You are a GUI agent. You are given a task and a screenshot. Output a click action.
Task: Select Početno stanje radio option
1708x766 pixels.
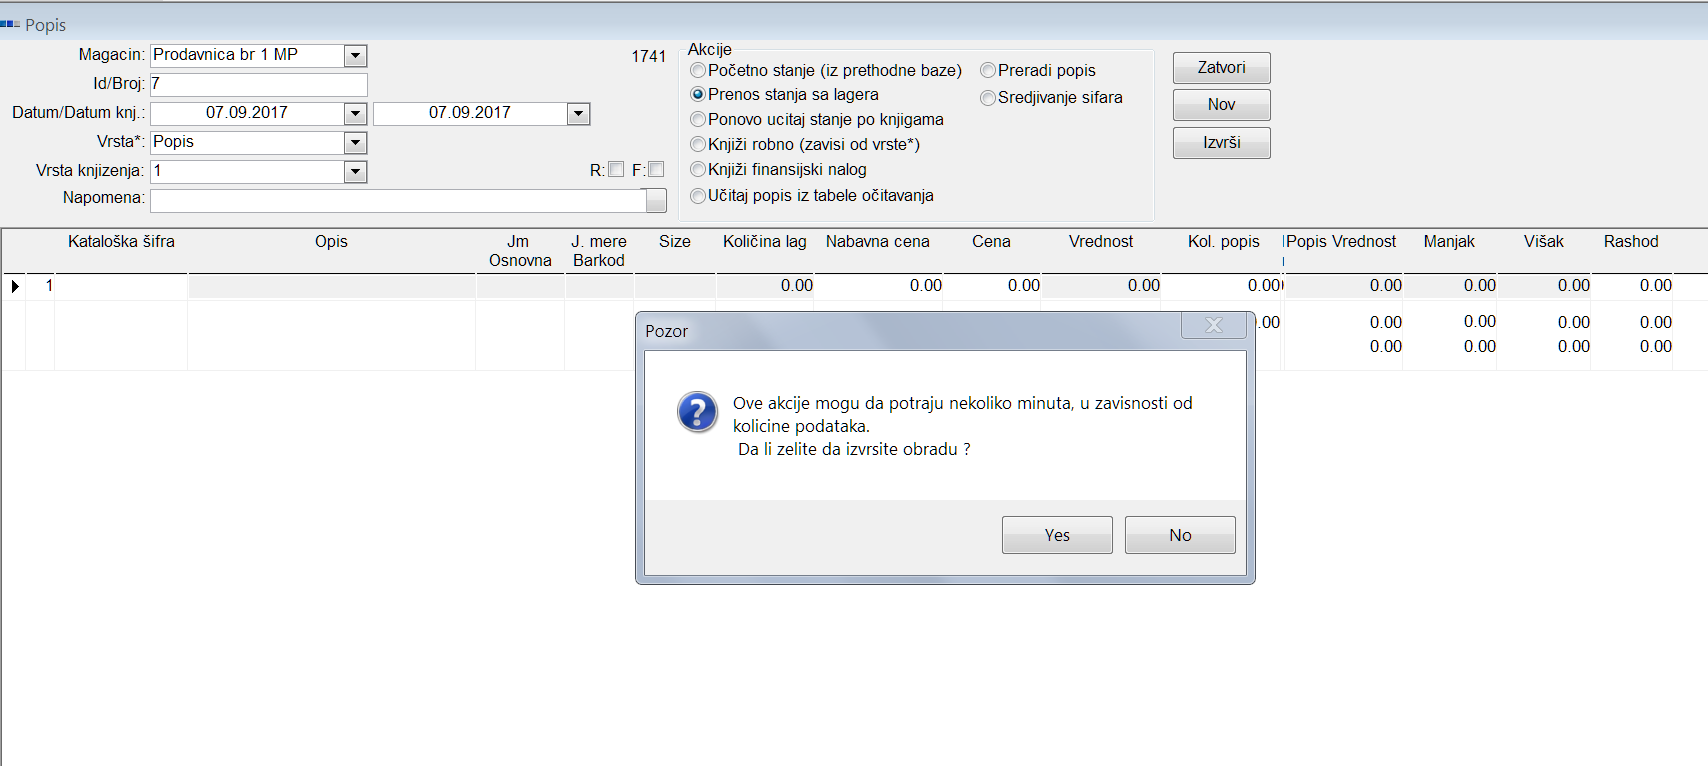pos(698,71)
